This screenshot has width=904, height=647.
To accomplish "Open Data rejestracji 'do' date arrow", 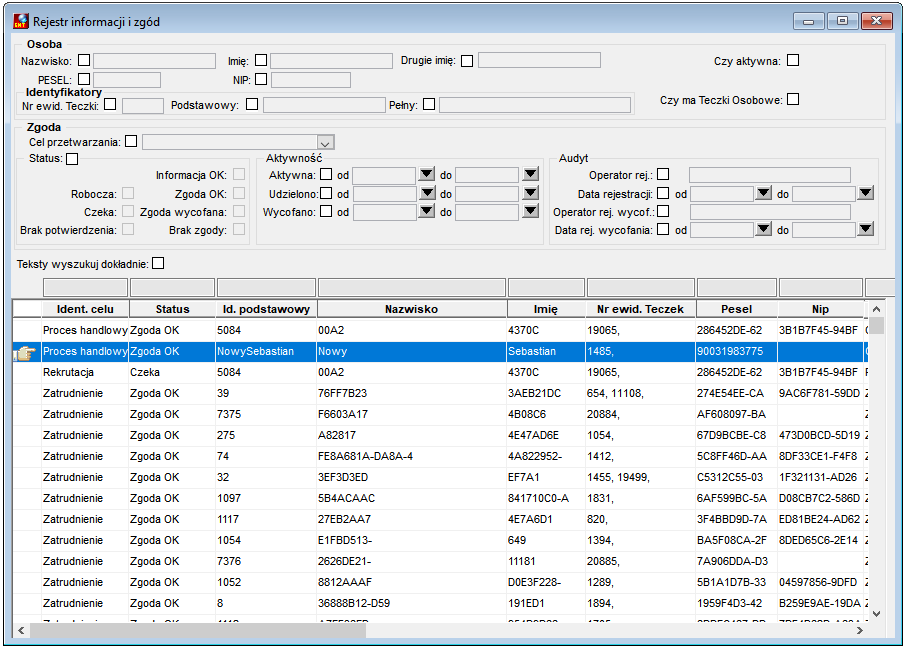I will [866, 193].
